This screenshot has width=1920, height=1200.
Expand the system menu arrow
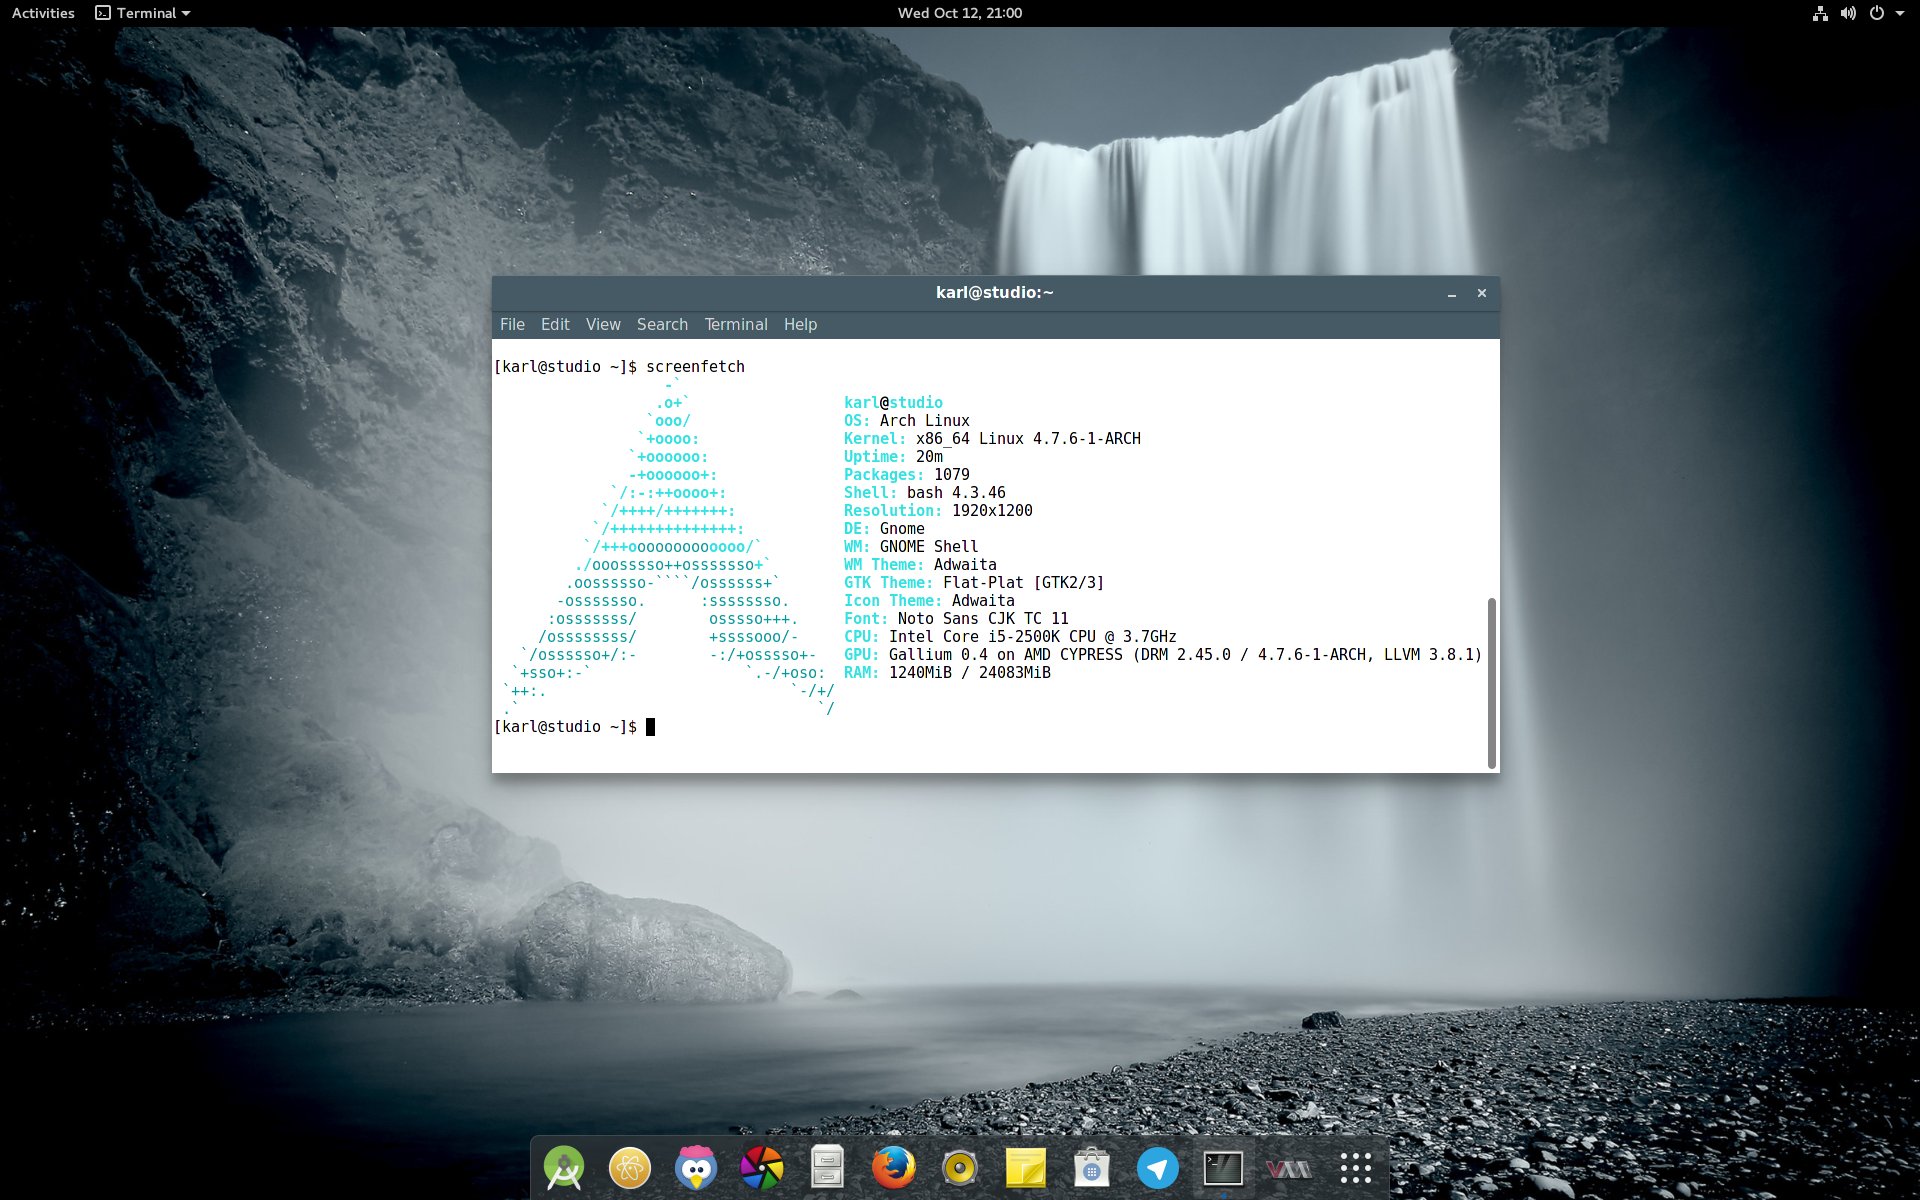[1900, 13]
